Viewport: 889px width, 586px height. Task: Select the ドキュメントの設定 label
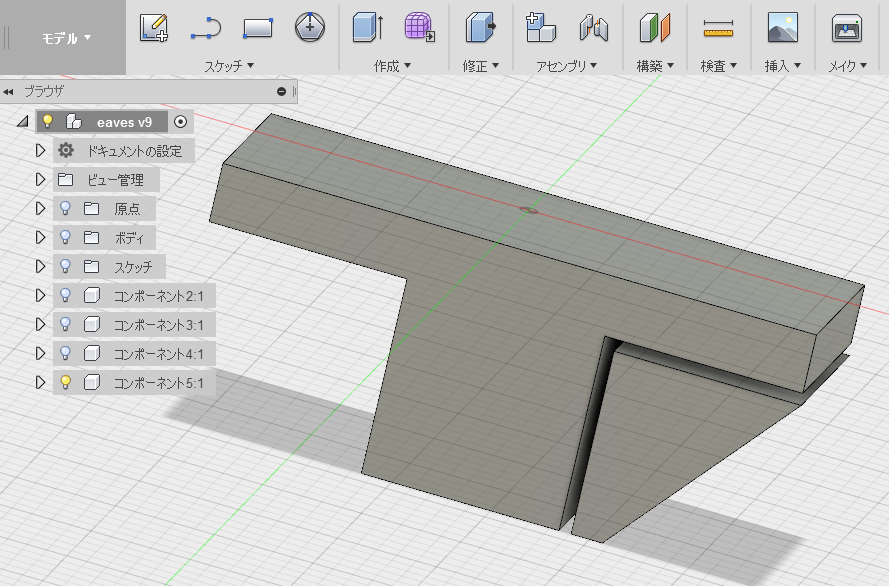134,151
